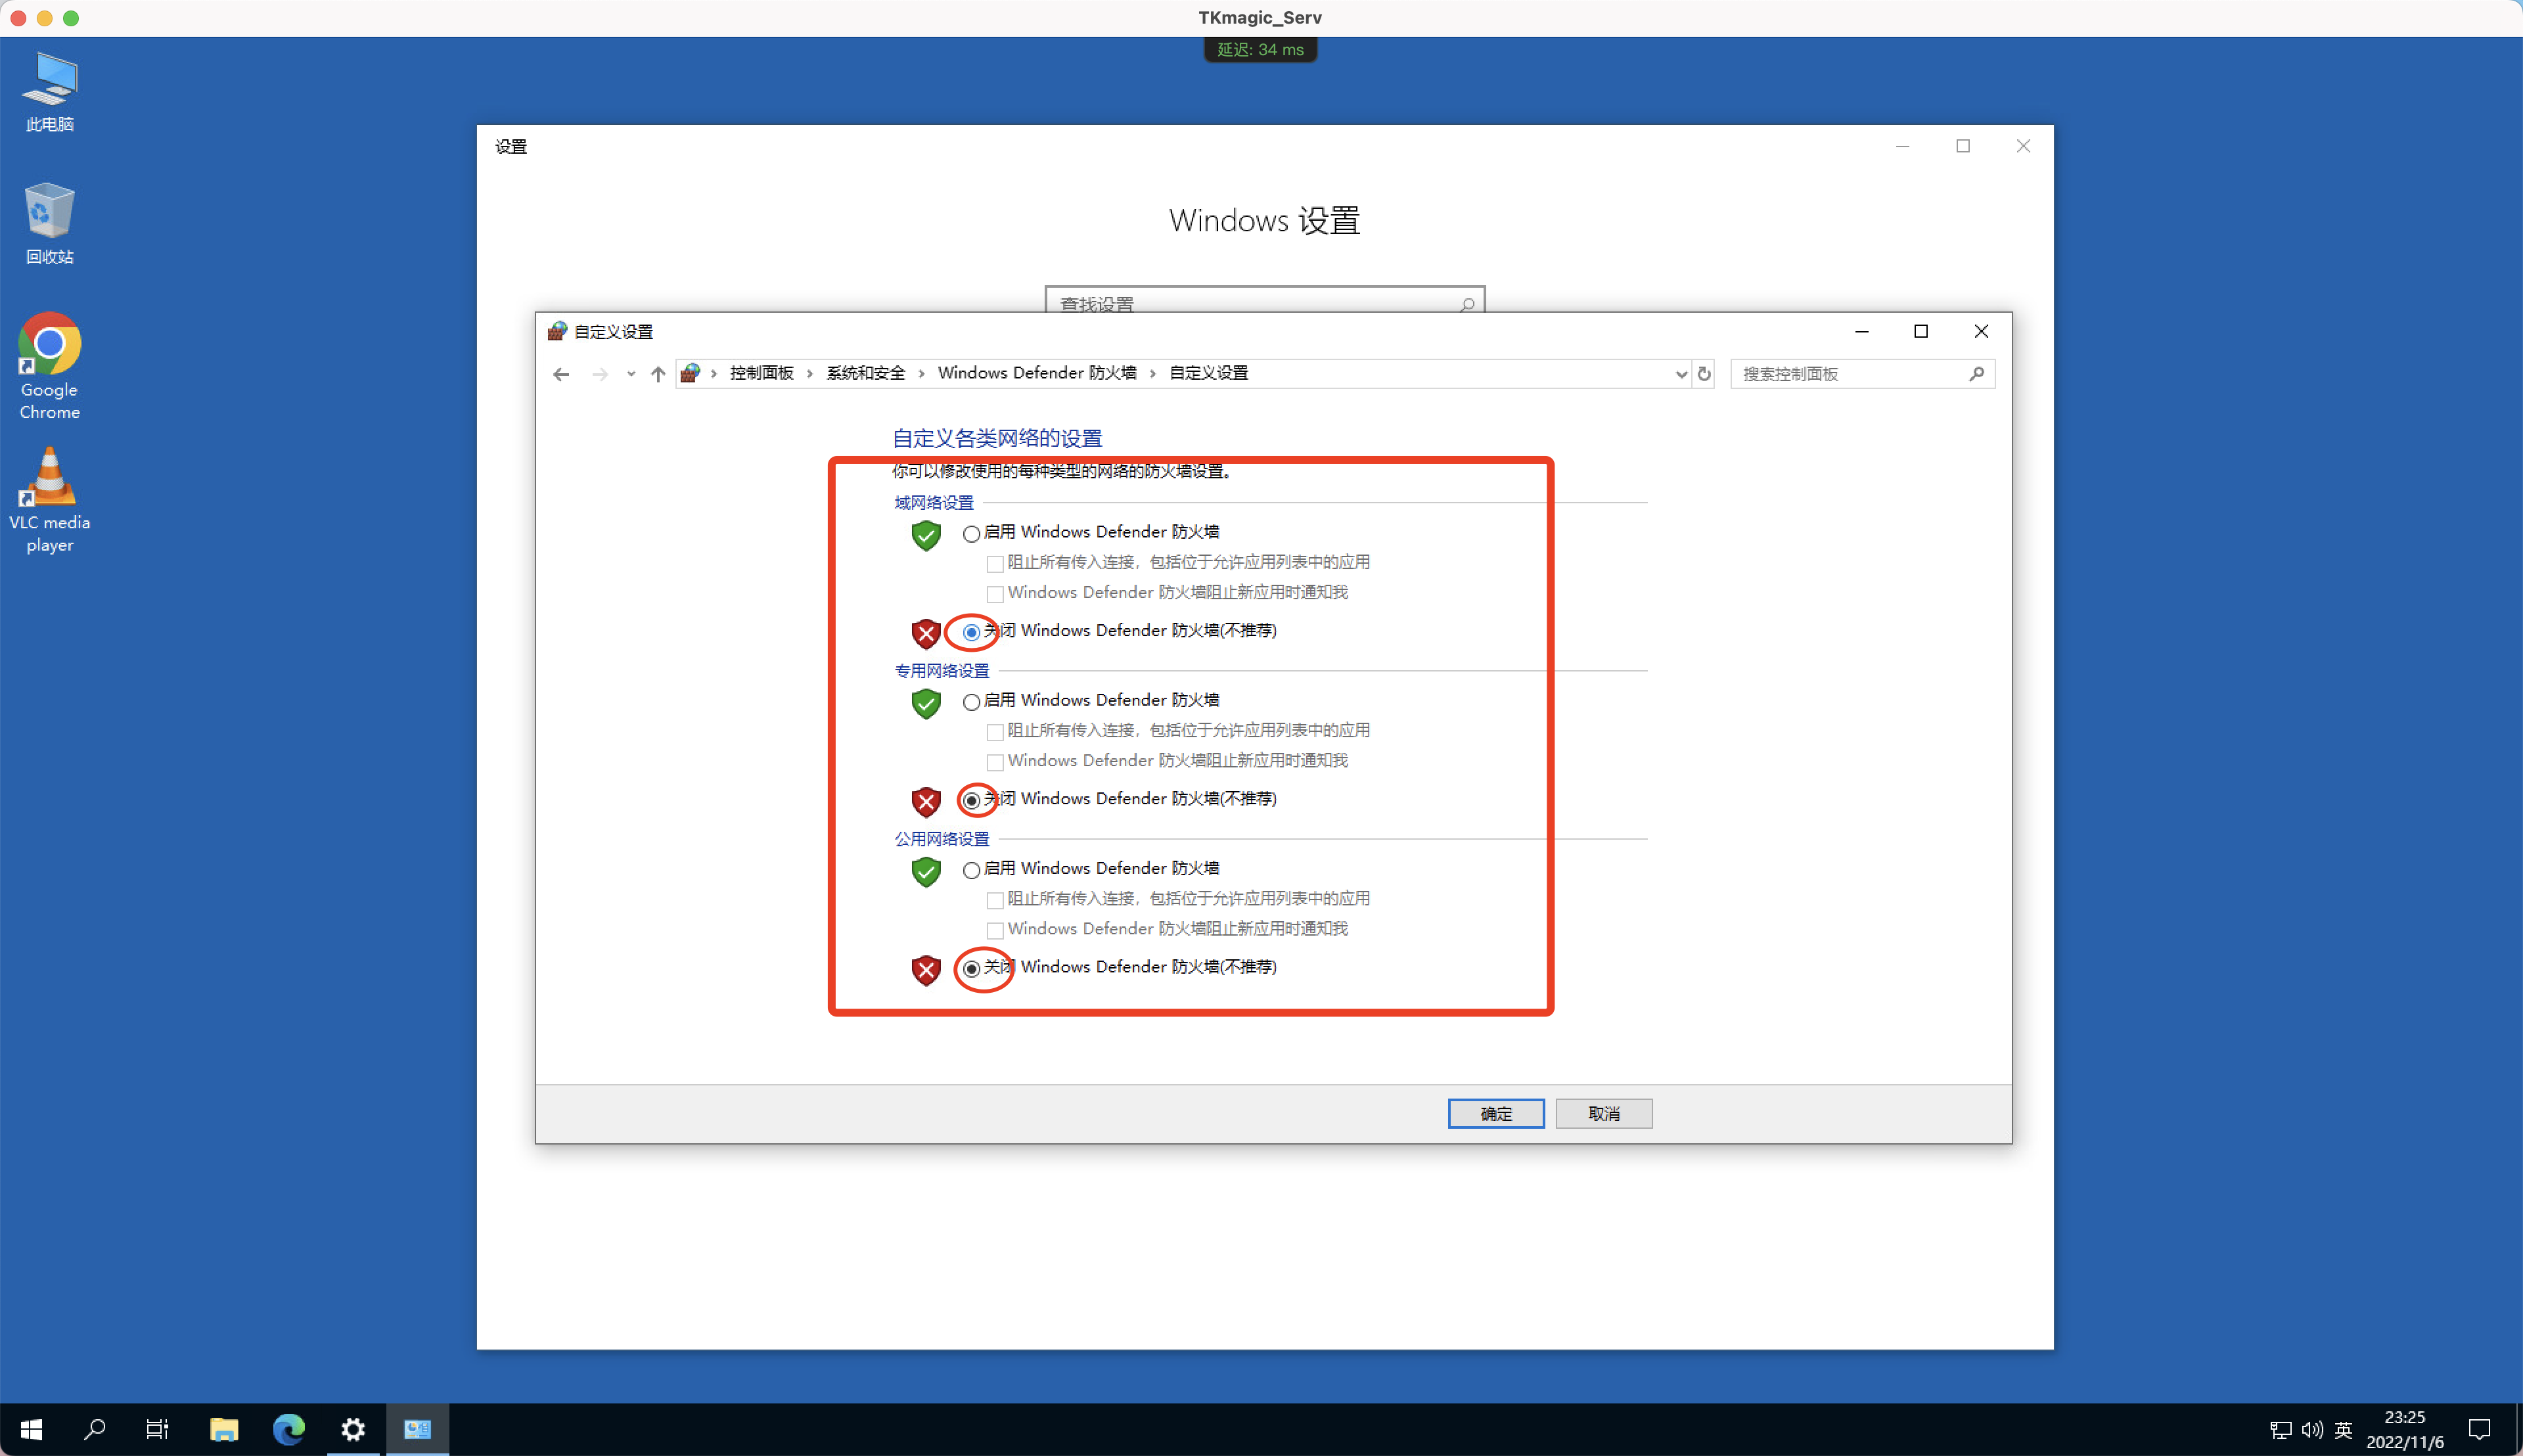2523x1456 pixels.
Task: Expand the breadcrumb arrow after 控制面板
Action: click(x=809, y=373)
